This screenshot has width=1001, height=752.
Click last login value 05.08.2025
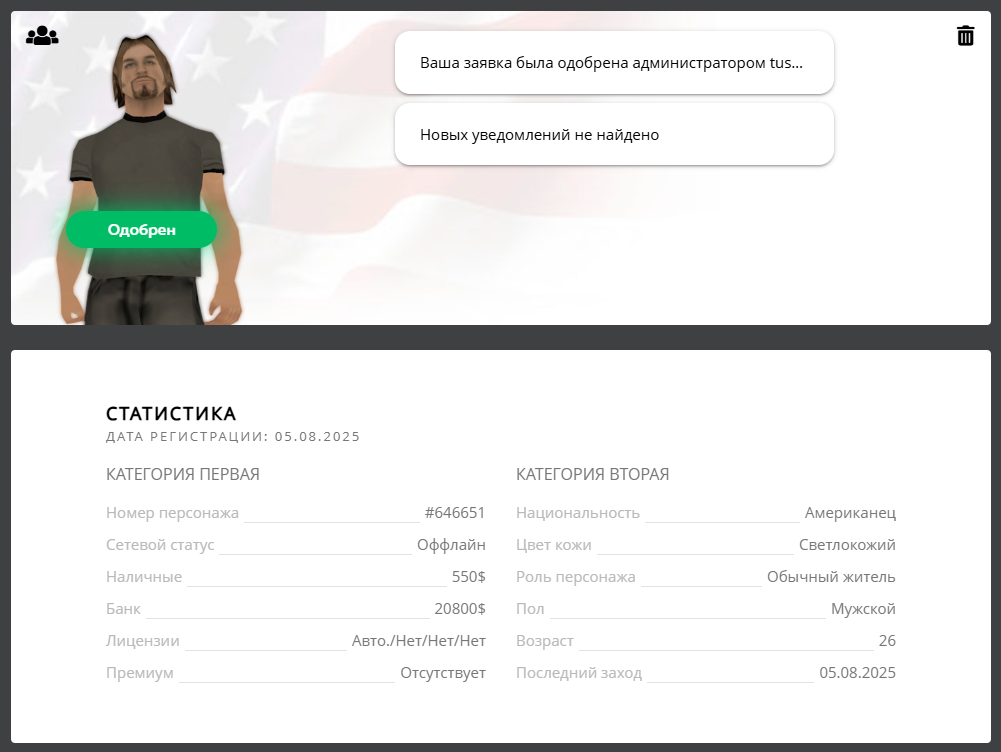pyautogui.click(x=857, y=672)
